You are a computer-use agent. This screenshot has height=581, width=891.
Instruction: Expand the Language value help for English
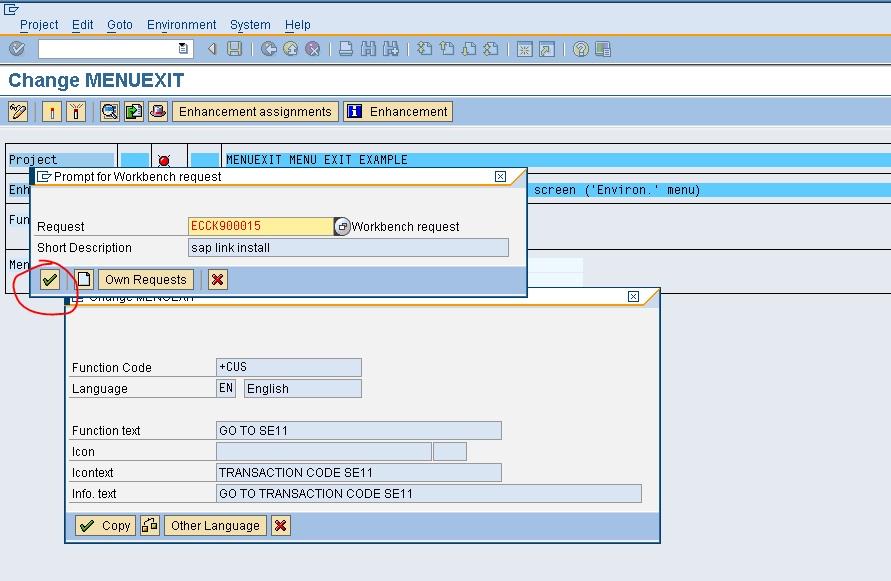point(225,388)
